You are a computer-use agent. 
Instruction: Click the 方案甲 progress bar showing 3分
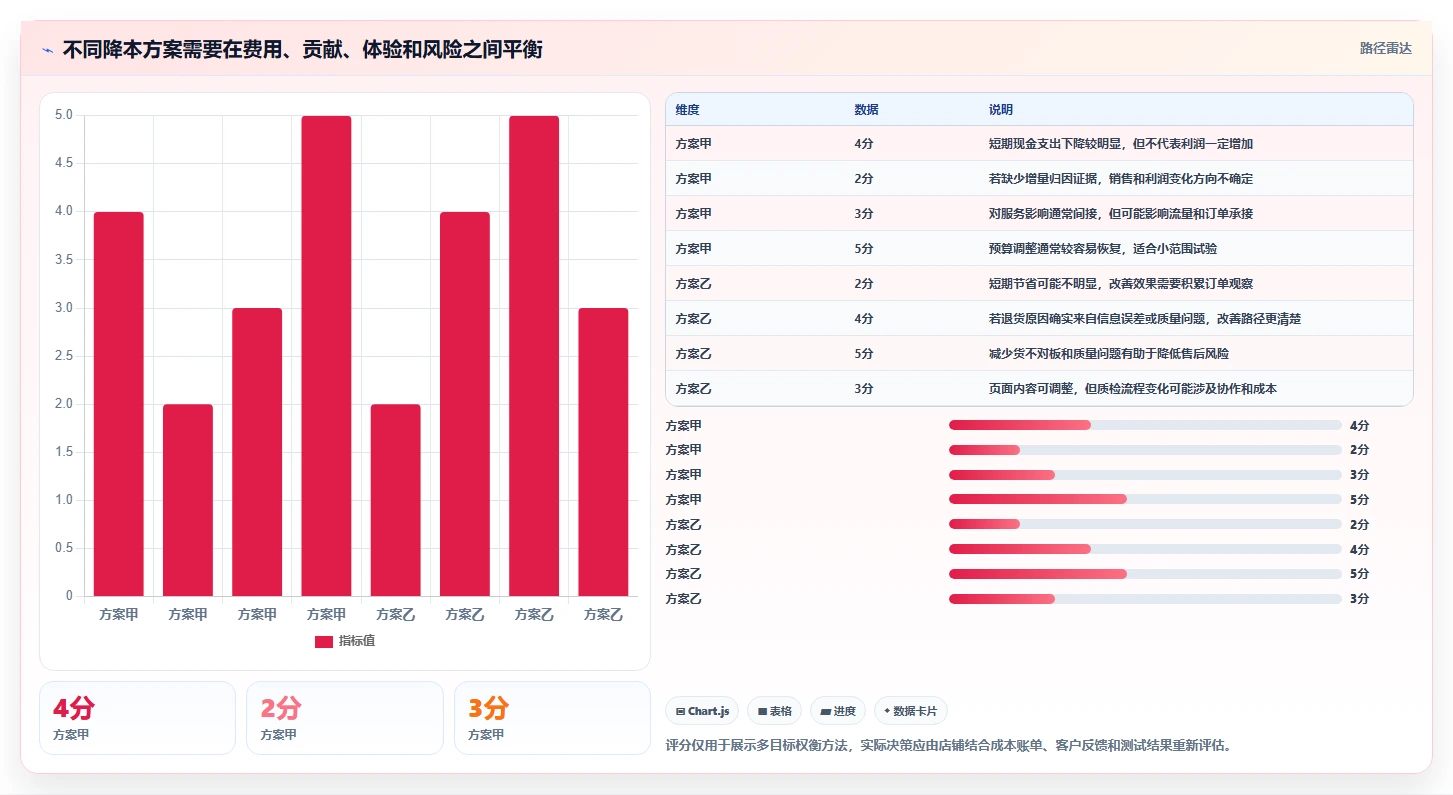pyautogui.click(x=1145, y=475)
